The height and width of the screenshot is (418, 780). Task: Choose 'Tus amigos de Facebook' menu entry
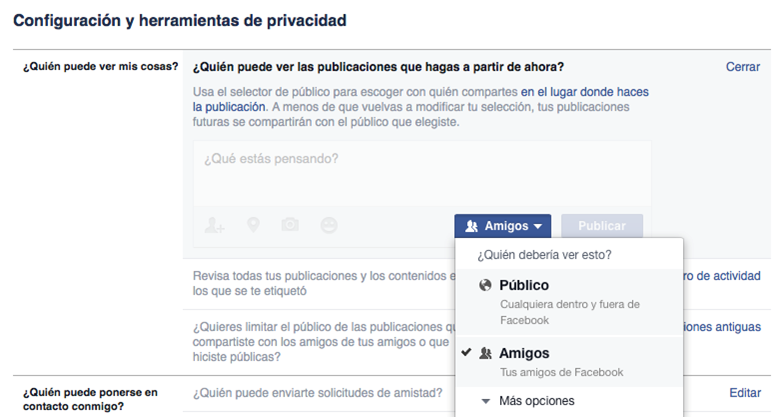(562, 372)
